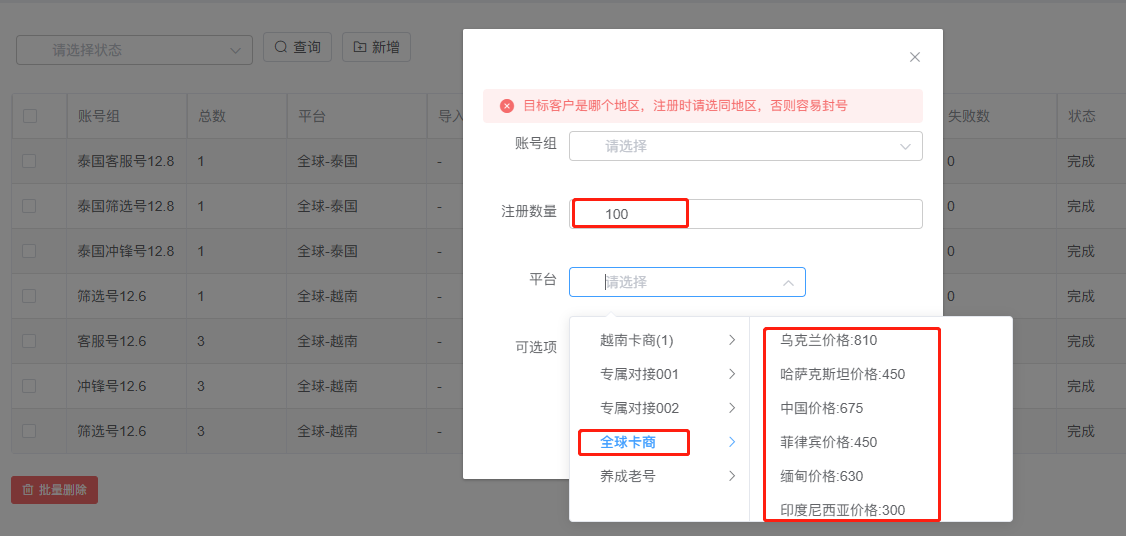This screenshot has width=1126, height=536.
Task: Check the 泰国筛选号12.8 row checkbox
Action: coord(29,206)
